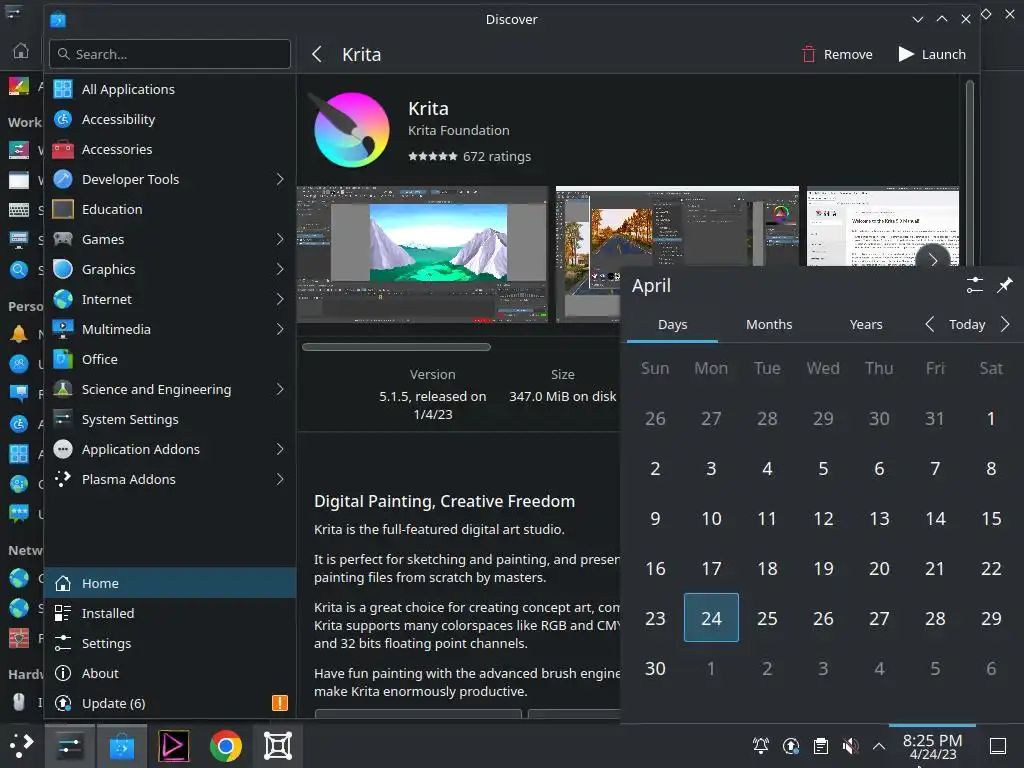Image resolution: width=1024 pixels, height=768 pixels.
Task: Go to the Home page in Discover
Action: [170, 583]
